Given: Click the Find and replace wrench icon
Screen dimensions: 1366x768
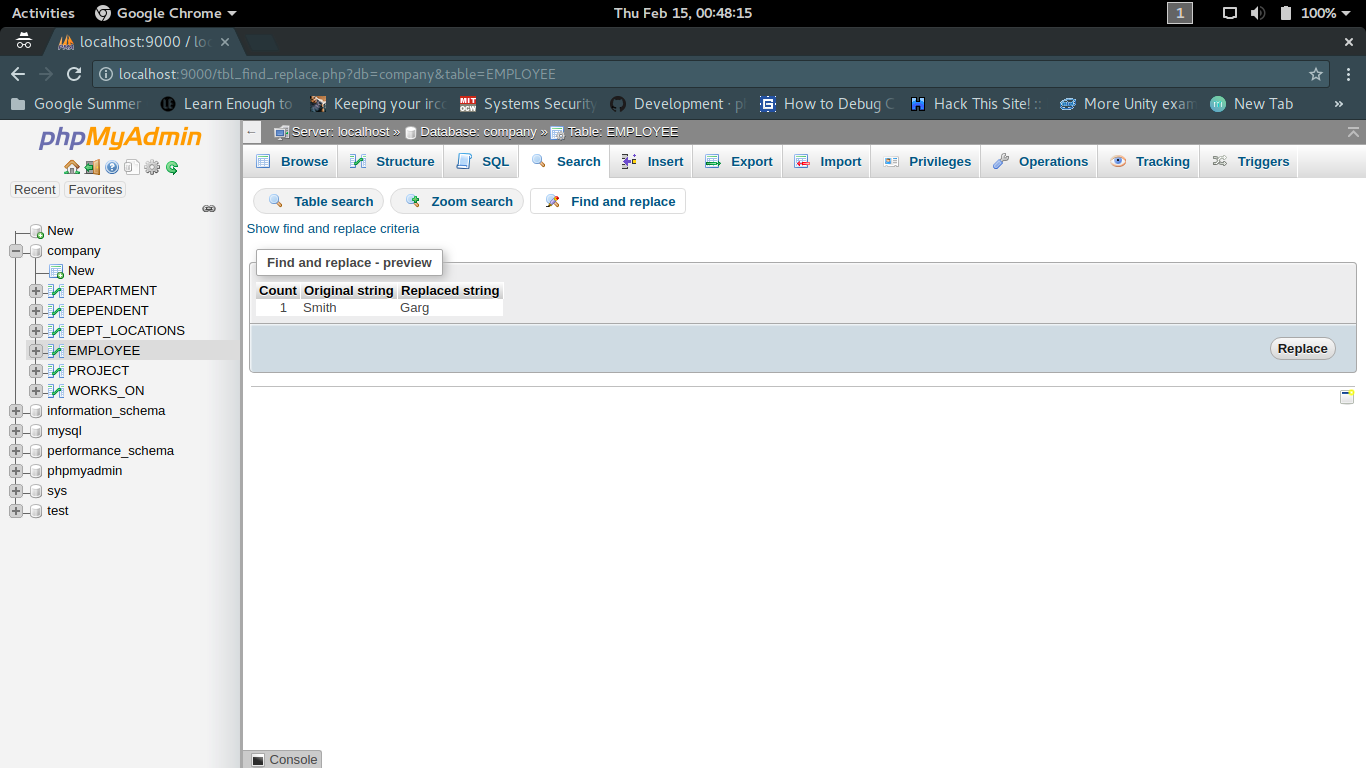Looking at the screenshot, I should (552, 201).
